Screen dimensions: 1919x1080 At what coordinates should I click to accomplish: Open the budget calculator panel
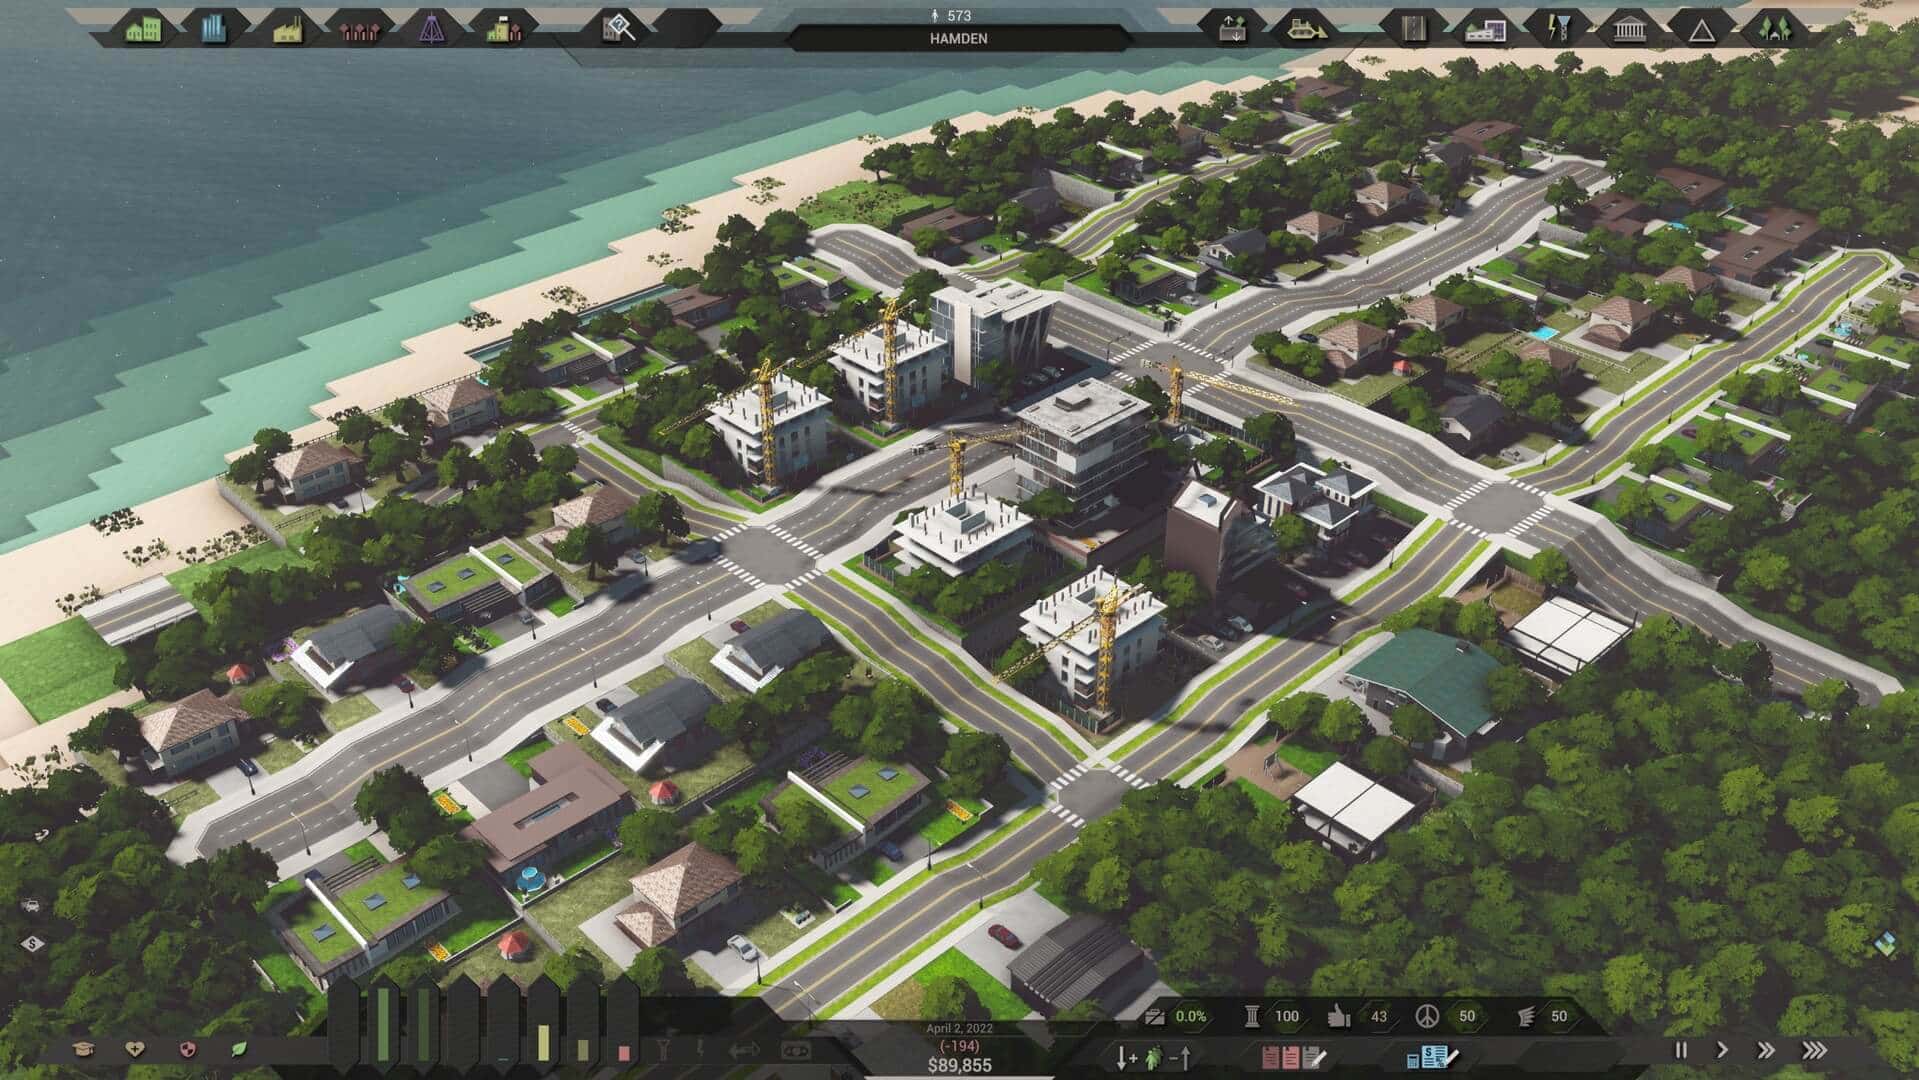[x=1434, y=1055]
